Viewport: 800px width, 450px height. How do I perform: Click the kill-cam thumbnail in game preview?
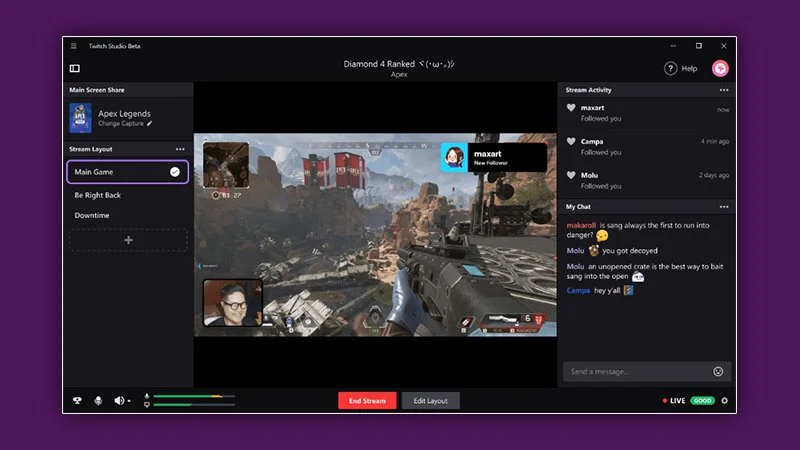[x=226, y=165]
